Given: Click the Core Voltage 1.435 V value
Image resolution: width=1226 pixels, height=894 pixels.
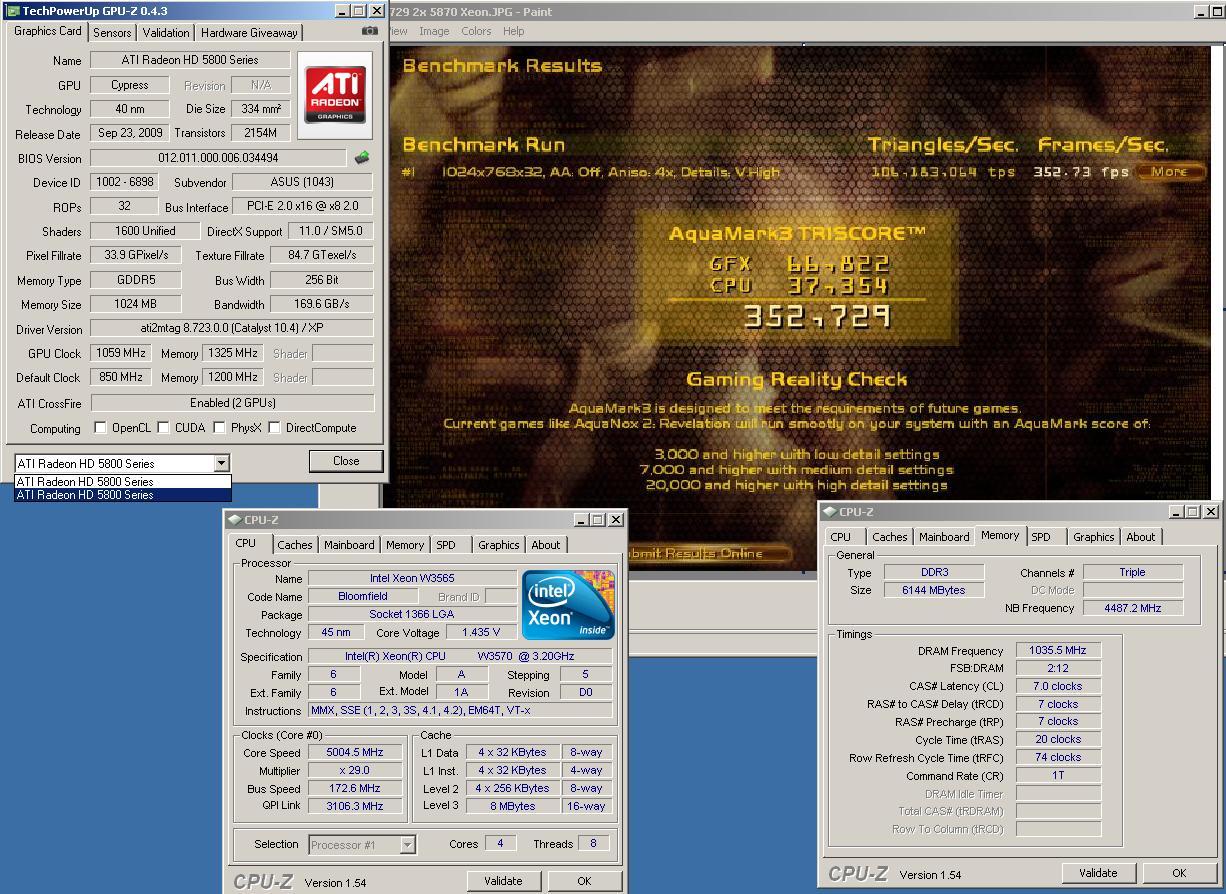Looking at the screenshot, I should (x=481, y=633).
